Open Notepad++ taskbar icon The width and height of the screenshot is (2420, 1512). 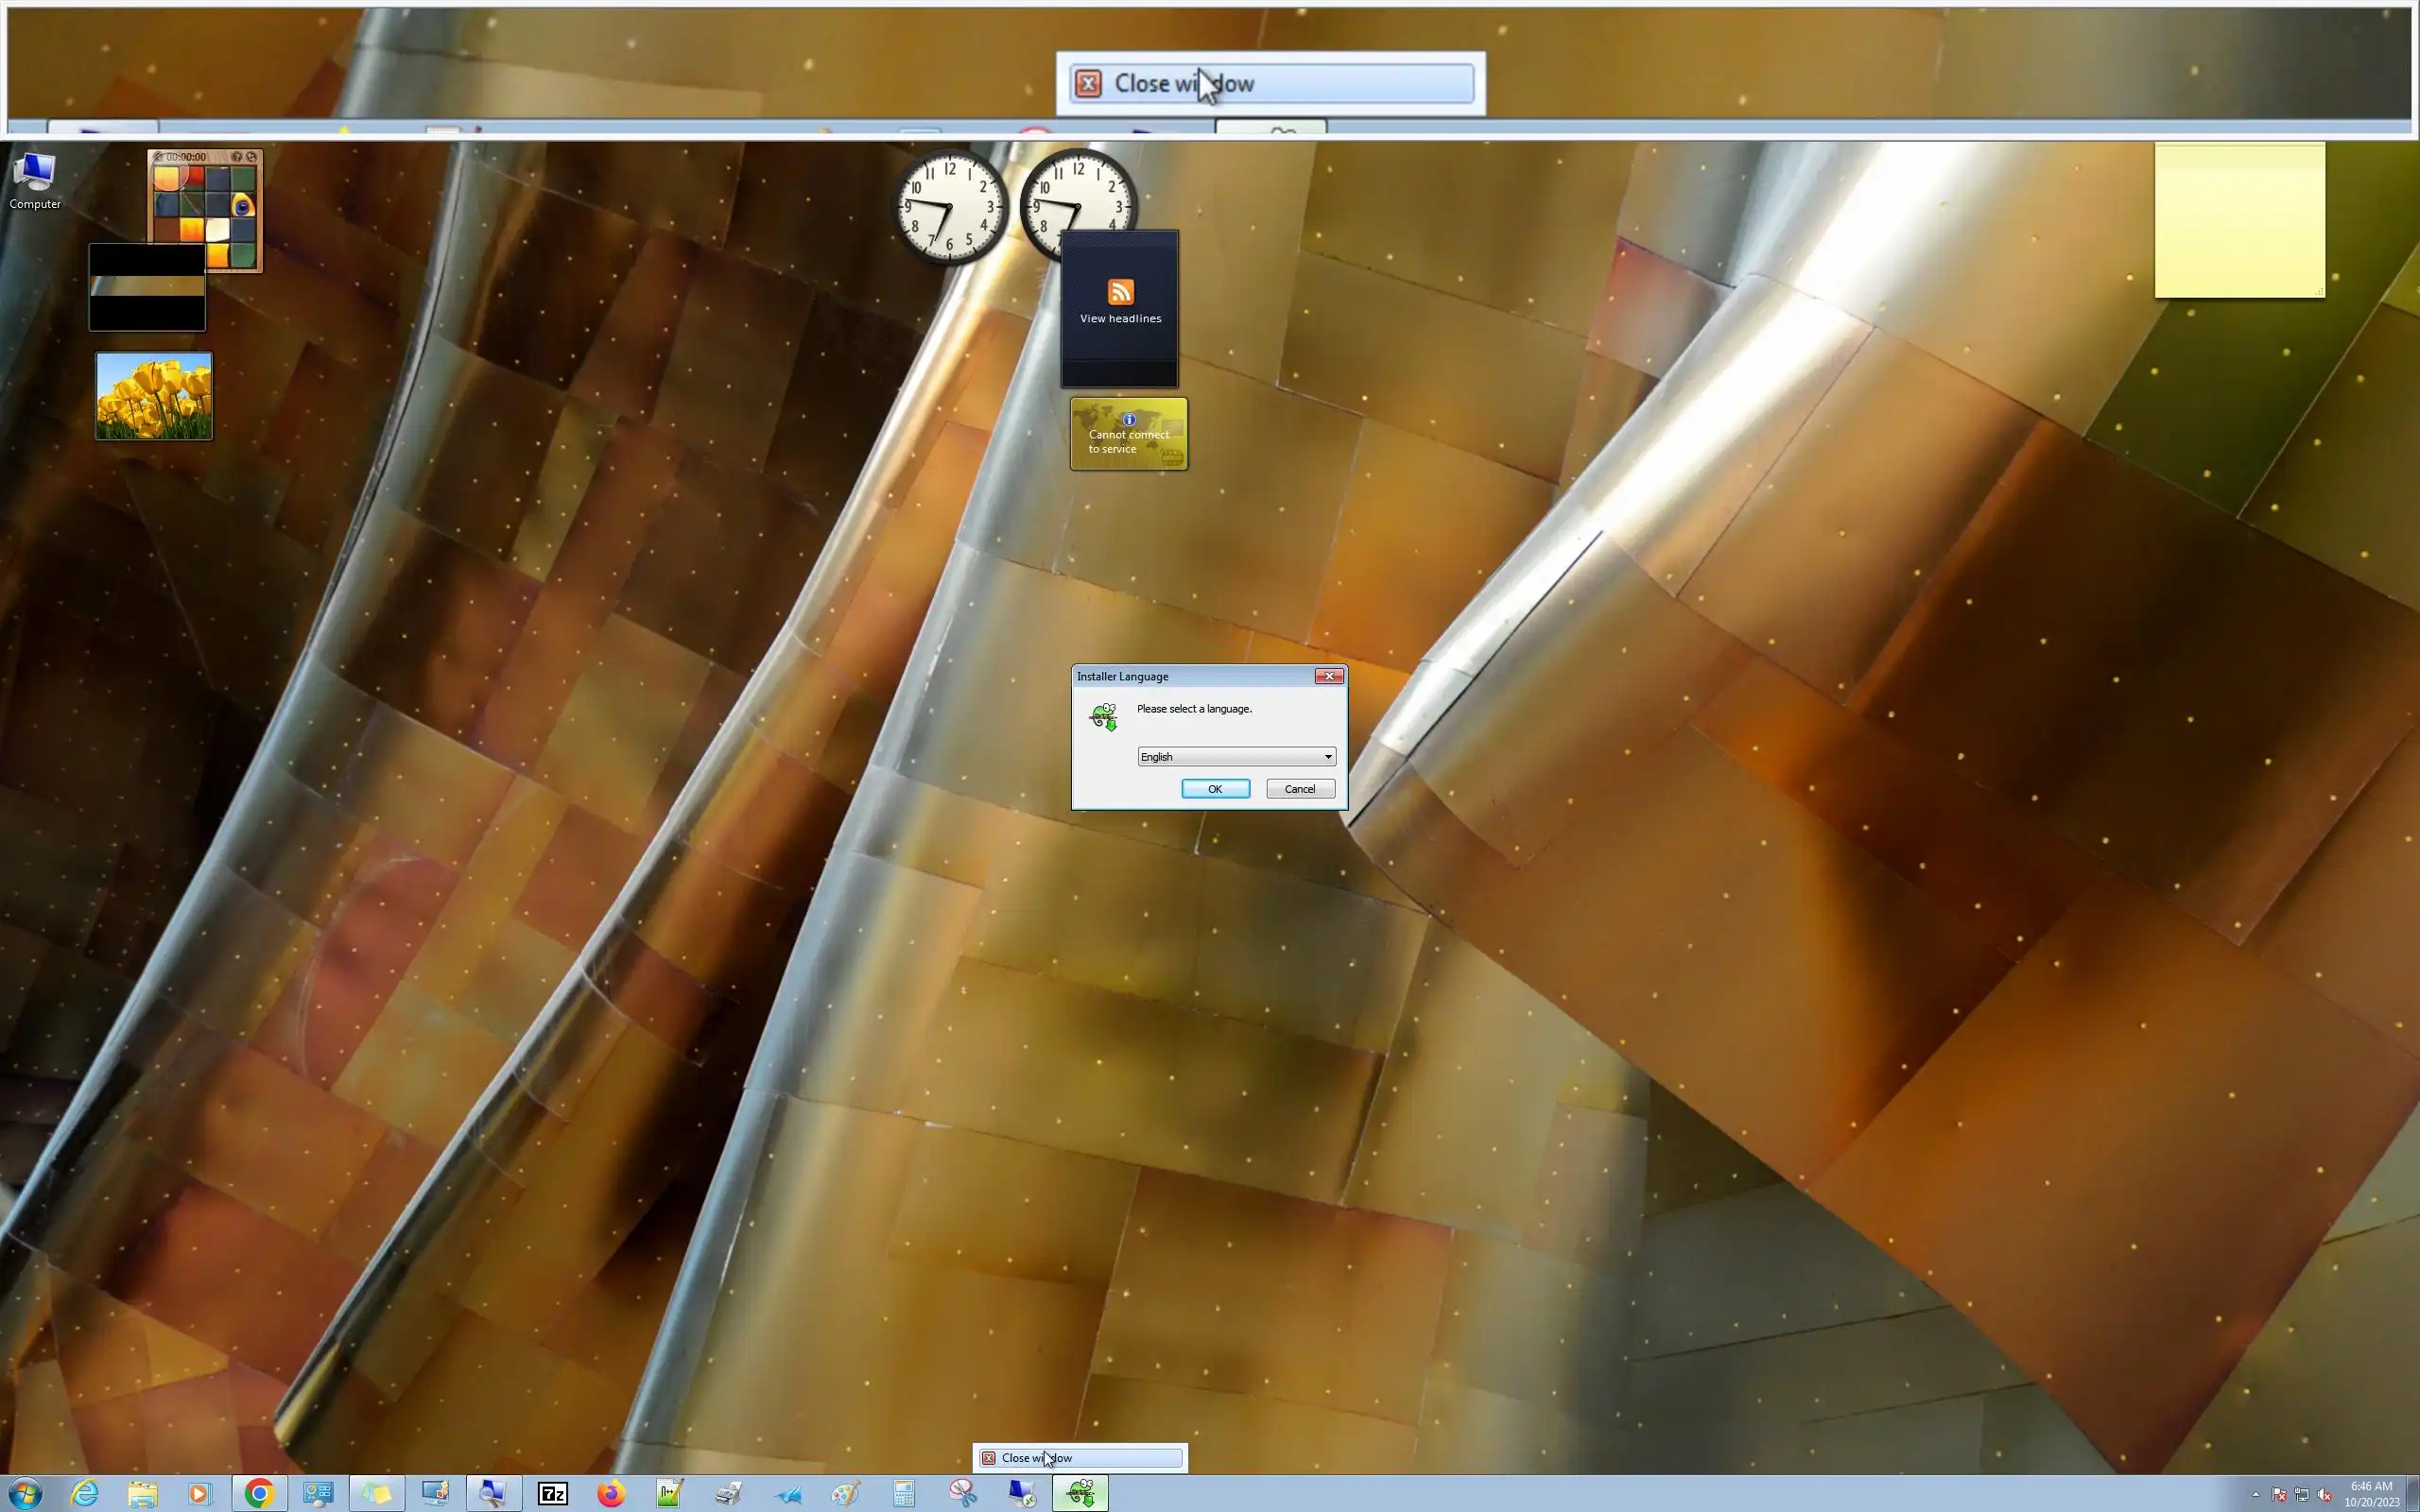point(669,1494)
